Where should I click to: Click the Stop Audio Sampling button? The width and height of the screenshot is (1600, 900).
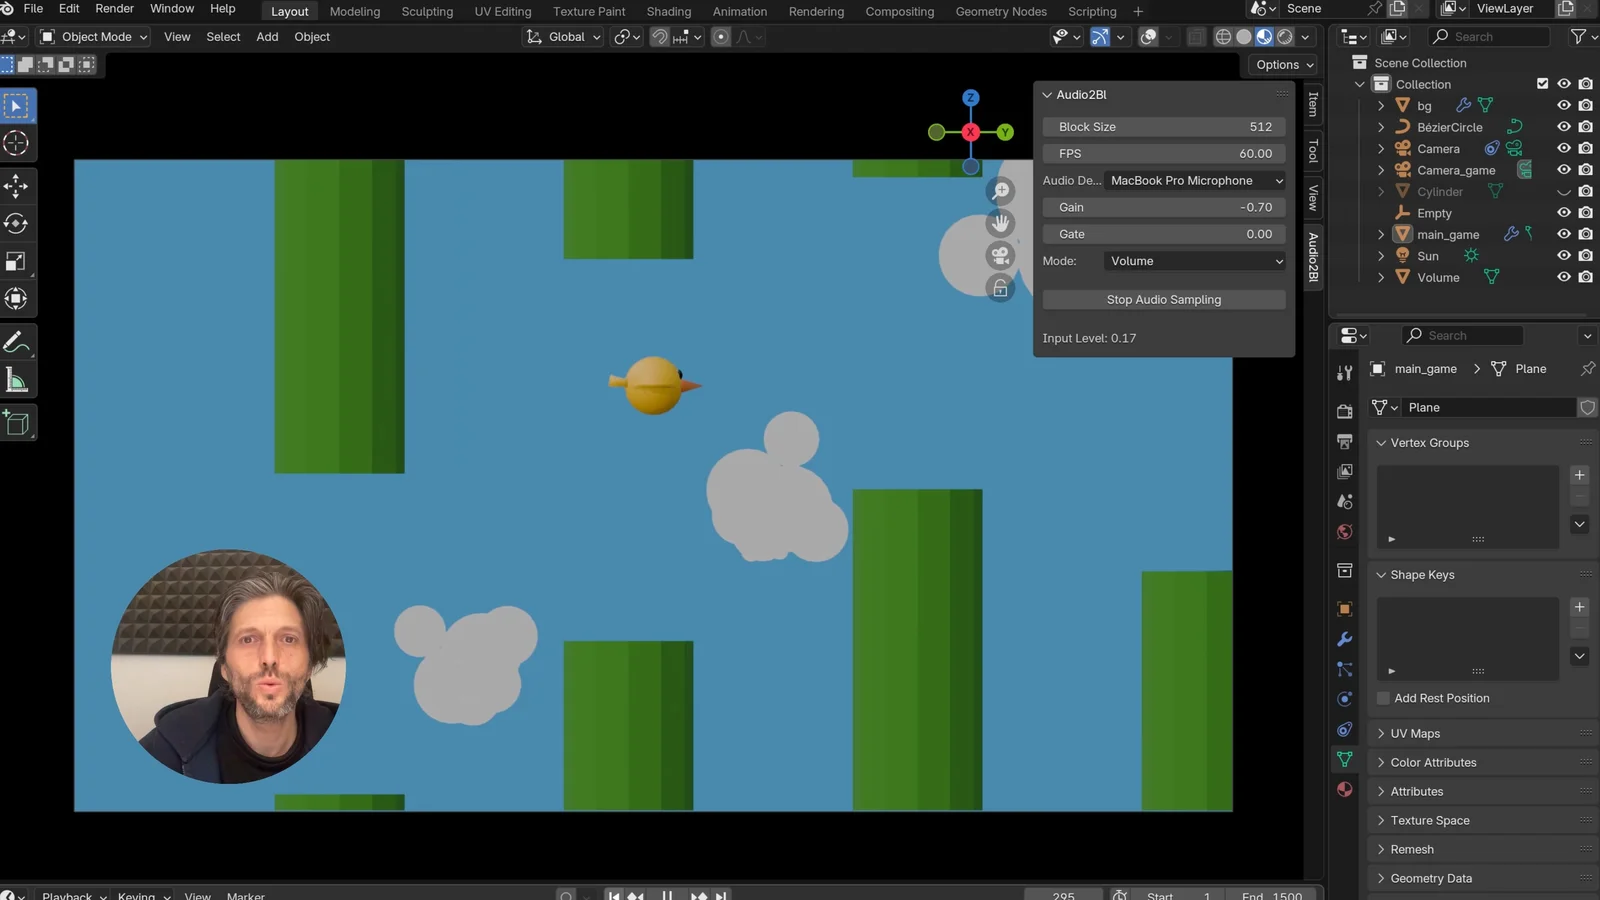click(x=1163, y=299)
